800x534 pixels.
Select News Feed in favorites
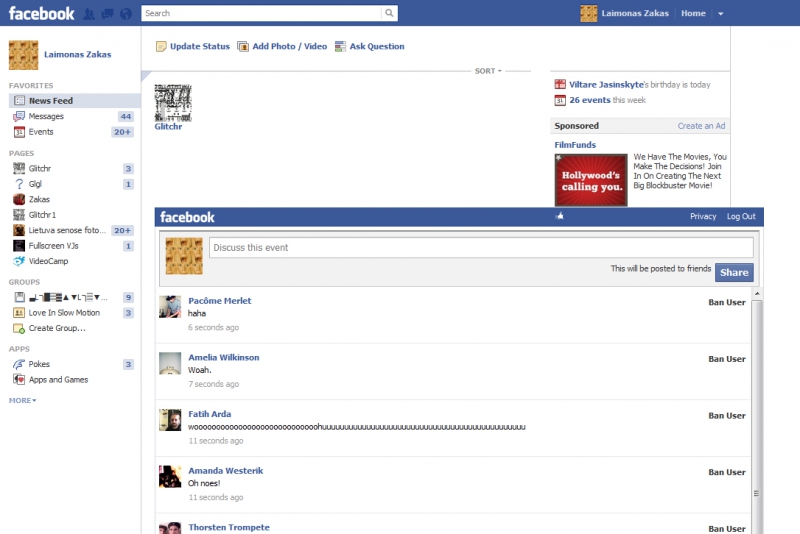pos(74,100)
